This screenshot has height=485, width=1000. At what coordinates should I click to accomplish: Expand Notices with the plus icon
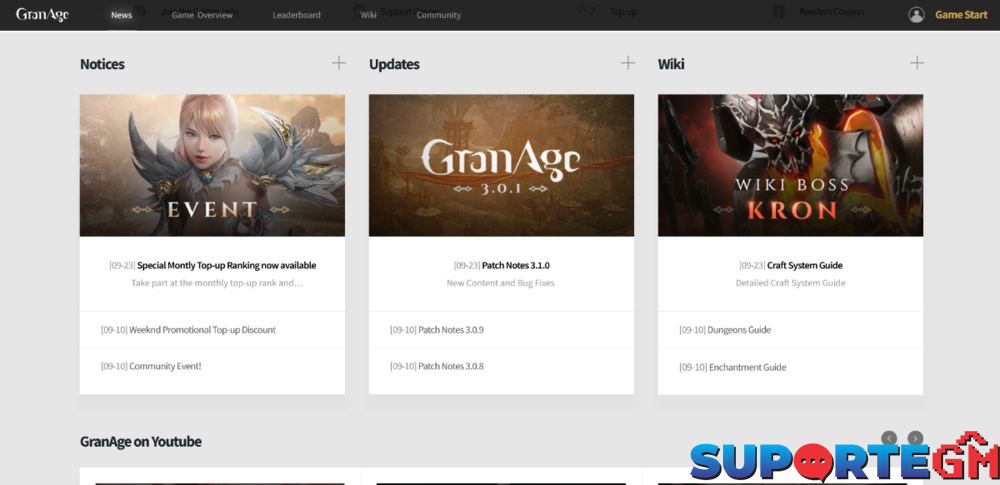coord(339,63)
